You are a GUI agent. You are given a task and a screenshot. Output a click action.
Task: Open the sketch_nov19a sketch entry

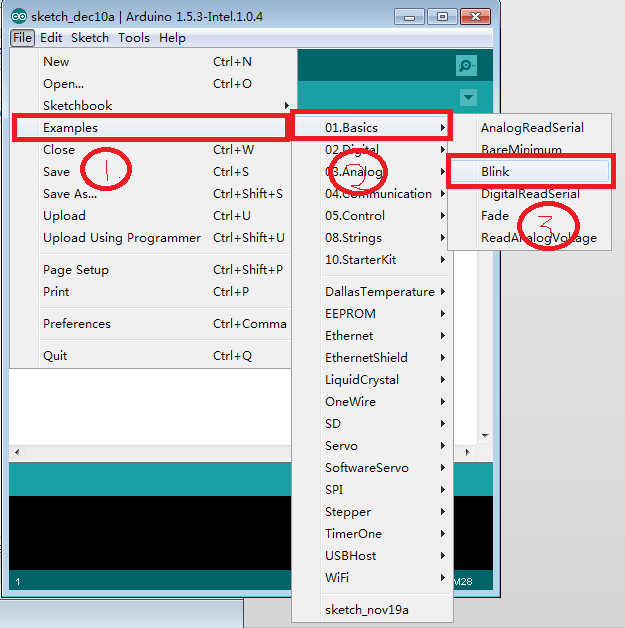[372, 610]
